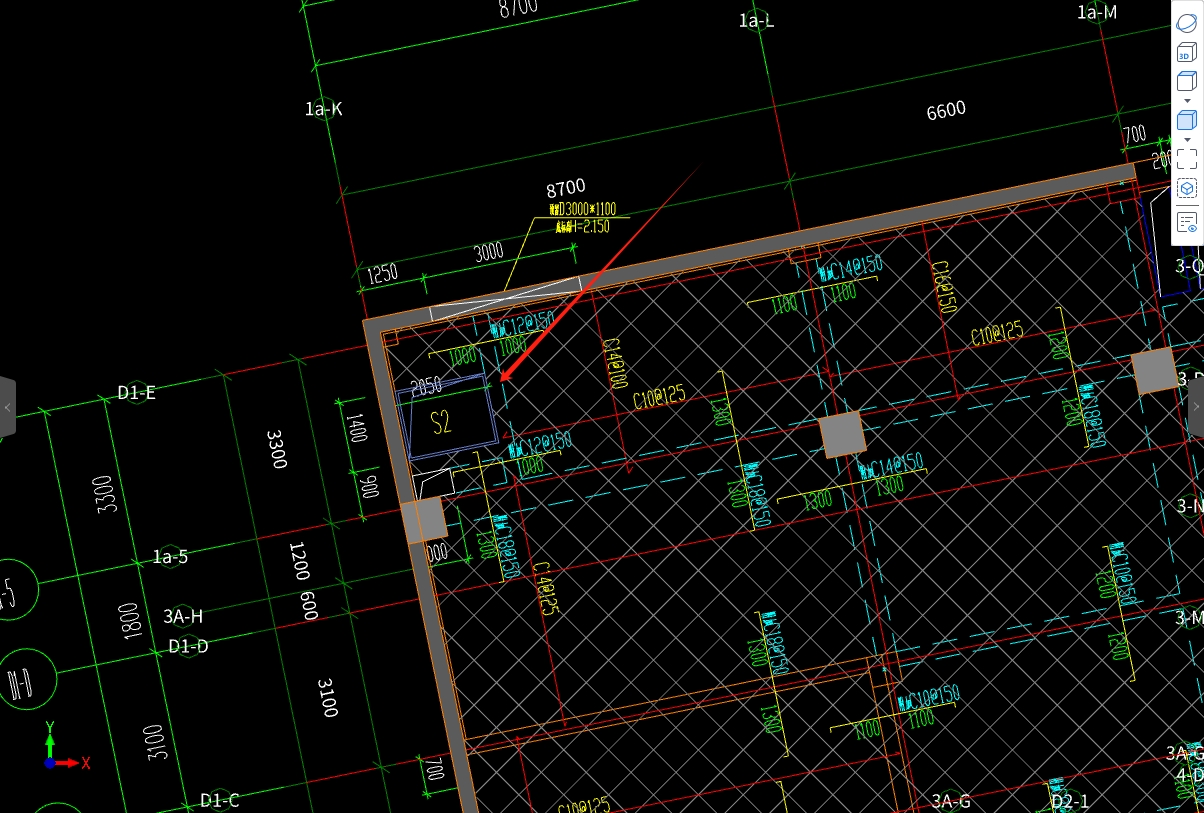Select axis label 1a-M
1204x813 pixels.
pos(1097,12)
